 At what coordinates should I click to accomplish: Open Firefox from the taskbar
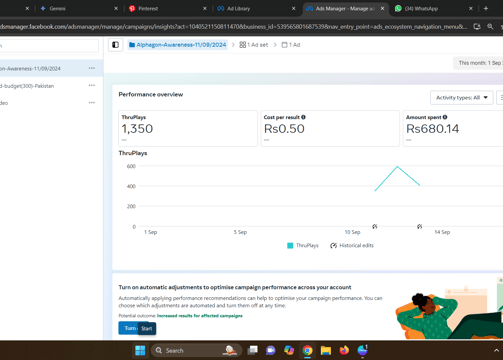pyautogui.click(x=344, y=350)
